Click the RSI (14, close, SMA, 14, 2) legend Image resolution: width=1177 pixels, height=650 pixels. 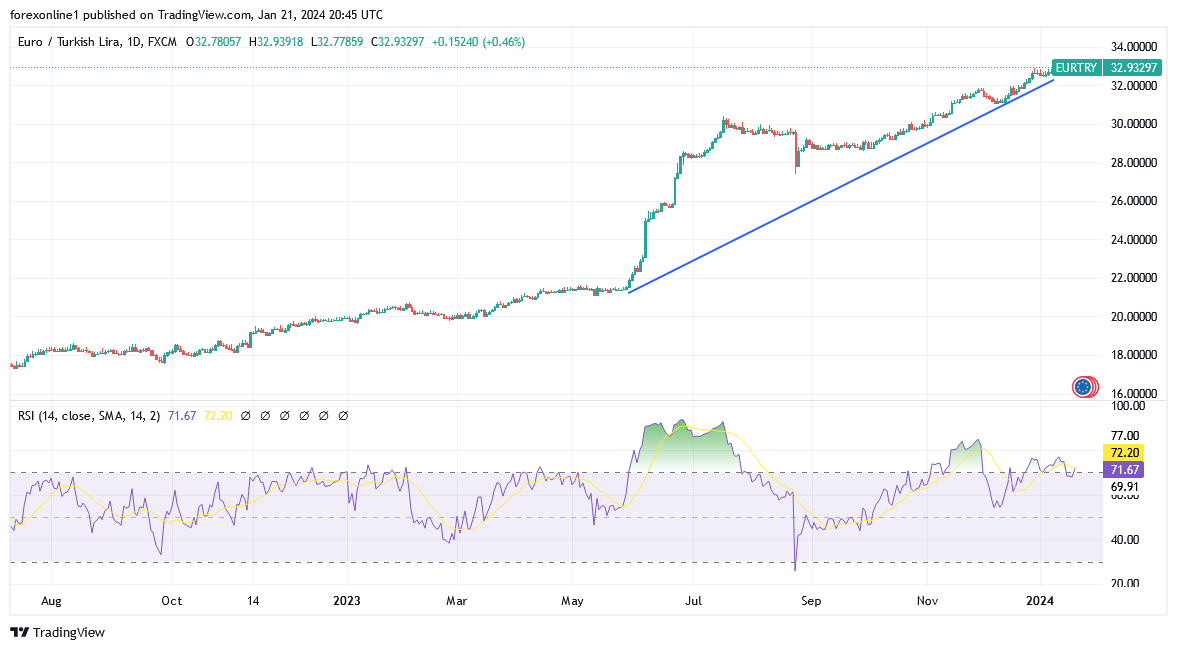(x=89, y=416)
